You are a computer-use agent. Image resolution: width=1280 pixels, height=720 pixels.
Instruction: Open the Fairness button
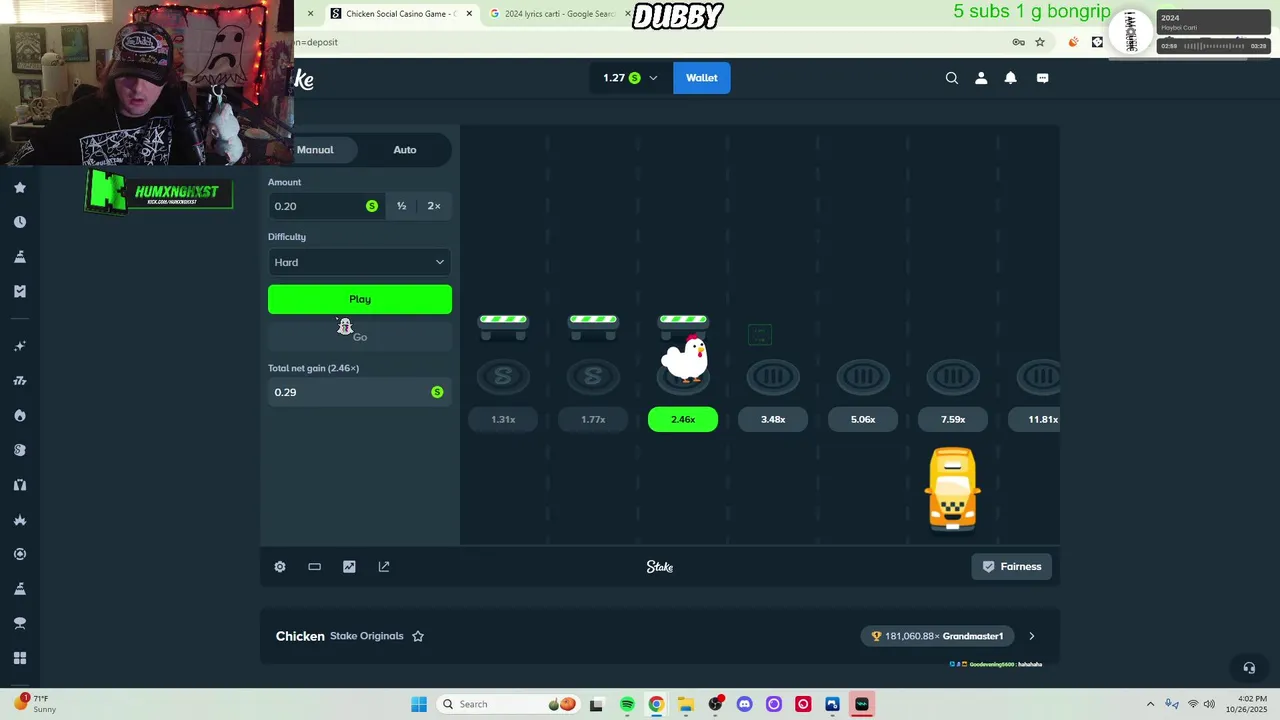[1012, 567]
